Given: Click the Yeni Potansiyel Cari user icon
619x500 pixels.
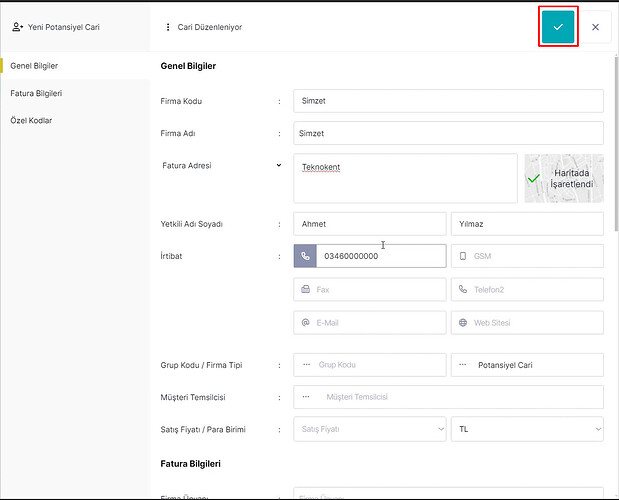Looking at the screenshot, I should coord(17,27).
